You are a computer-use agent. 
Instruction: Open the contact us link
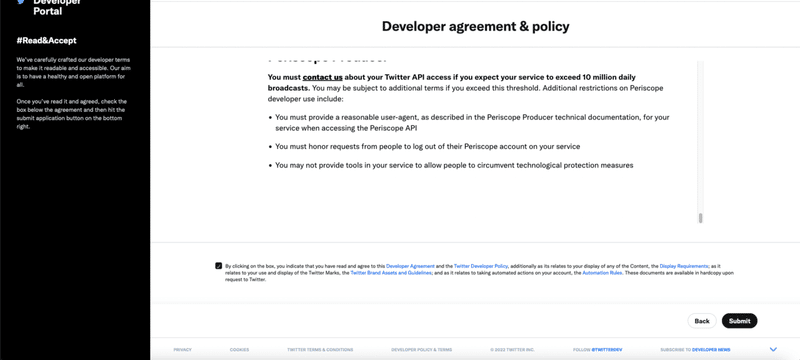point(322,78)
